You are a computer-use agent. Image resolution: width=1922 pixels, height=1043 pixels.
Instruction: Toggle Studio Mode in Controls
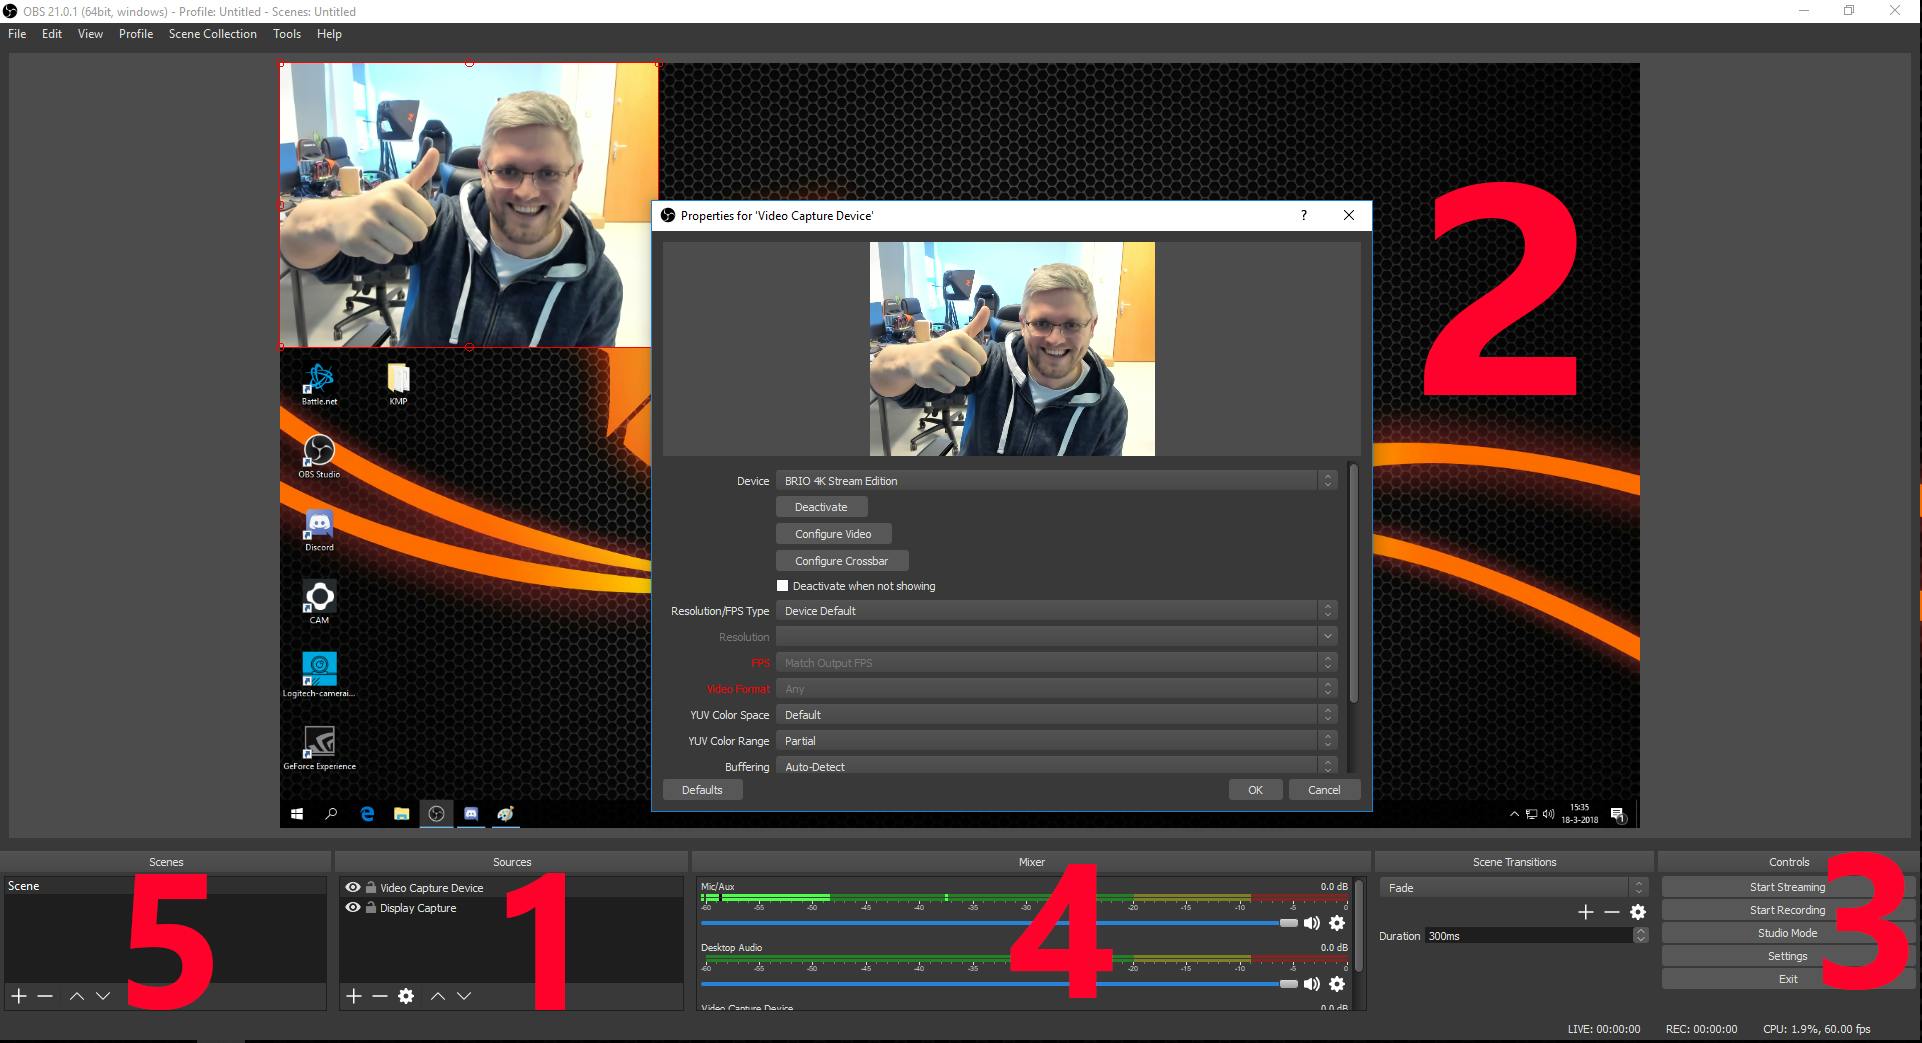pyautogui.click(x=1787, y=933)
